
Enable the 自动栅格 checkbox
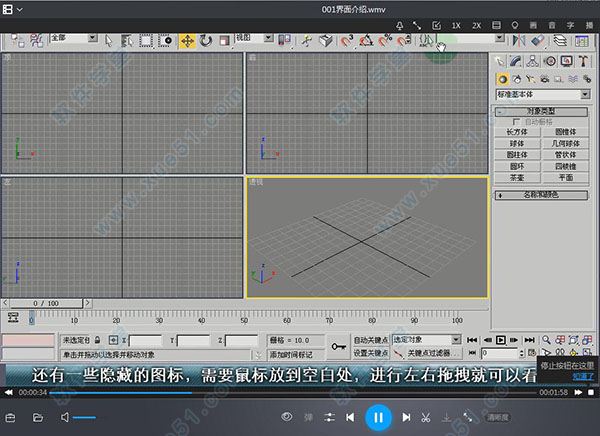[x=516, y=122]
